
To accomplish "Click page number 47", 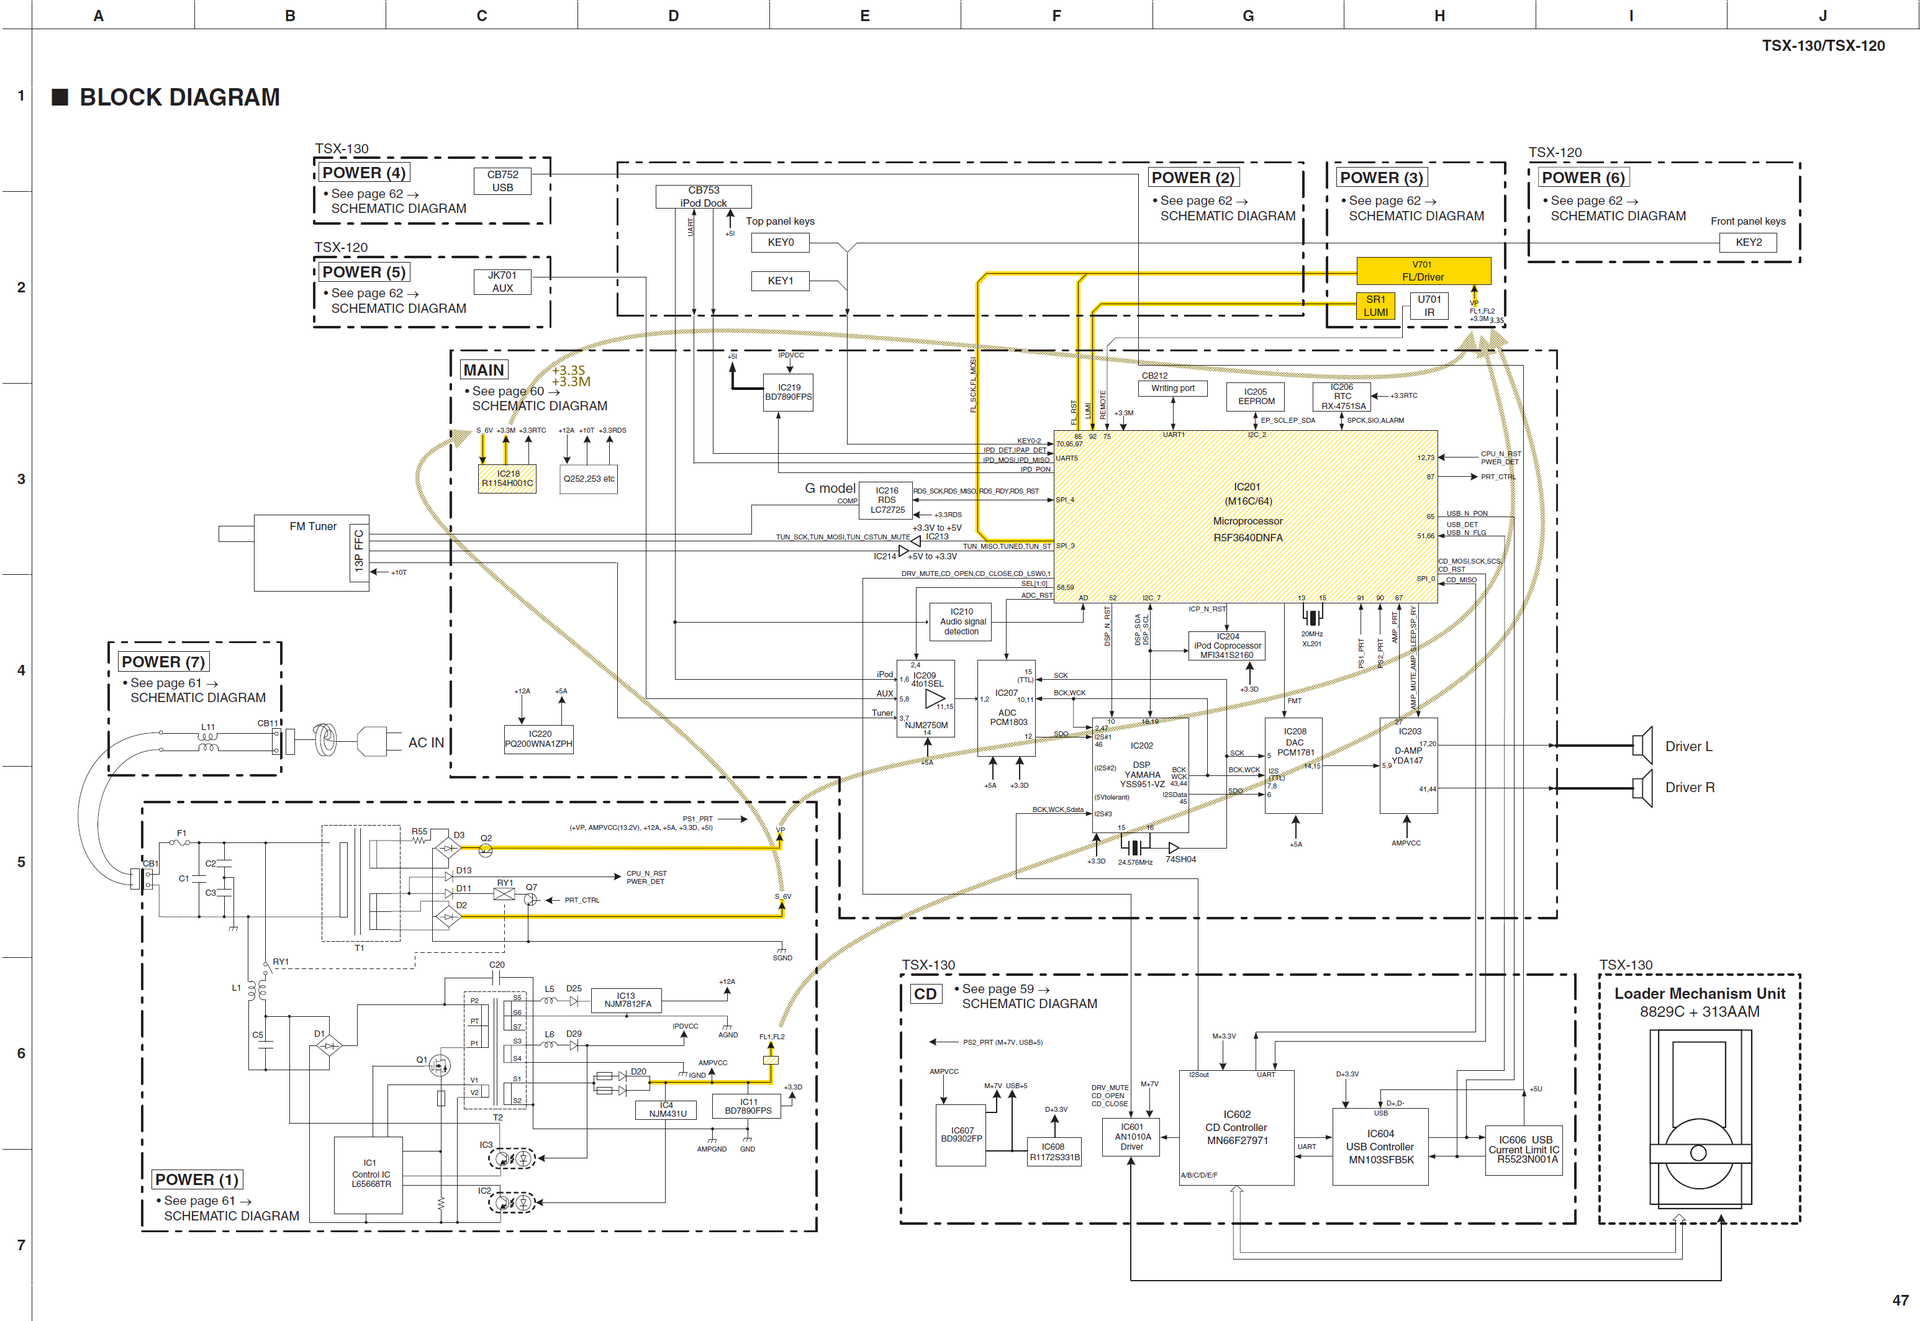I will 1900,1300.
